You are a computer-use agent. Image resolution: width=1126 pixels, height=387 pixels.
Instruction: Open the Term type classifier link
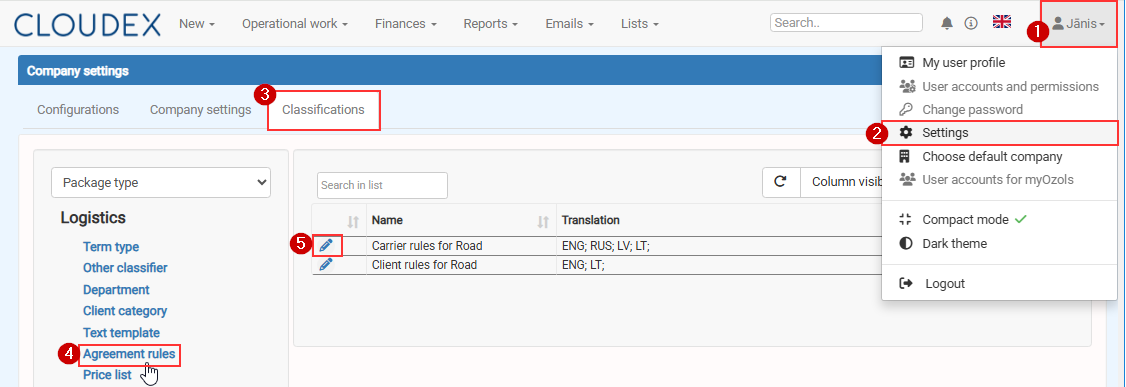click(111, 247)
